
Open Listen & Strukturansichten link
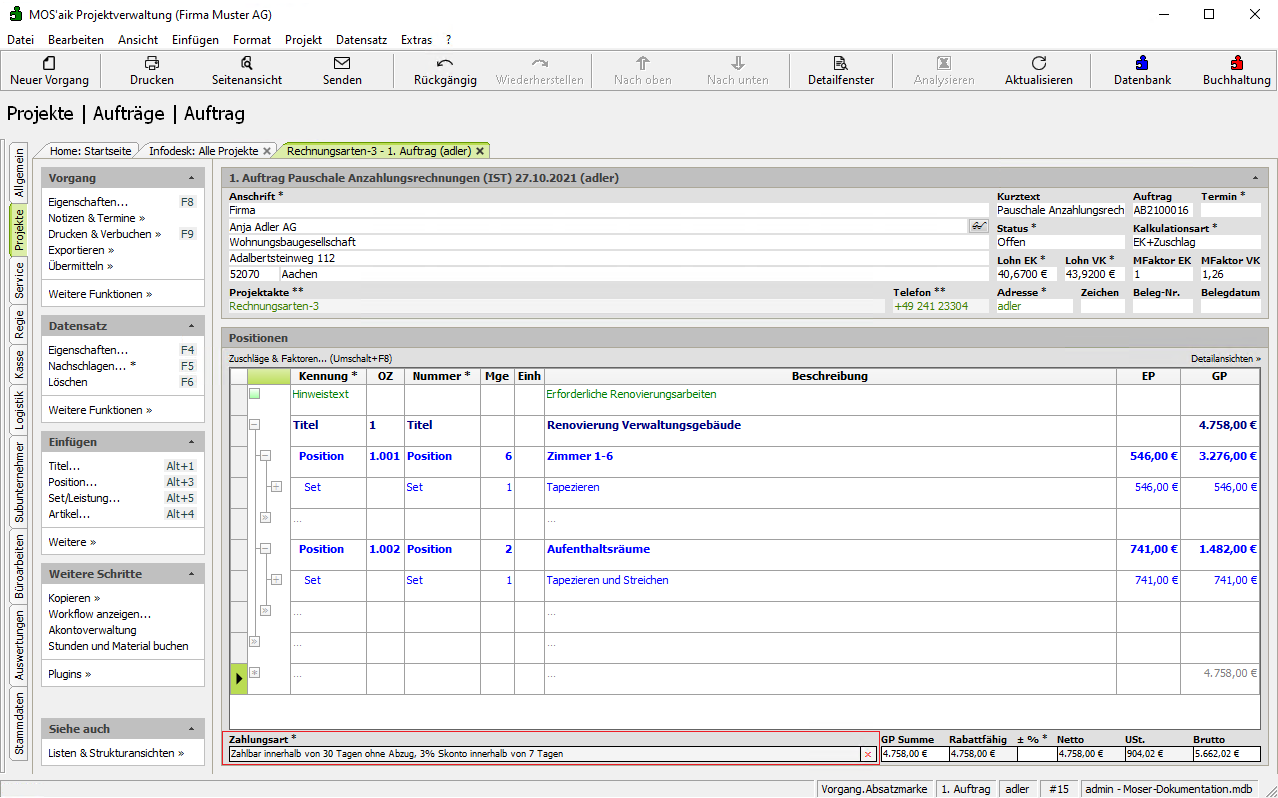pyautogui.click(x=116, y=753)
